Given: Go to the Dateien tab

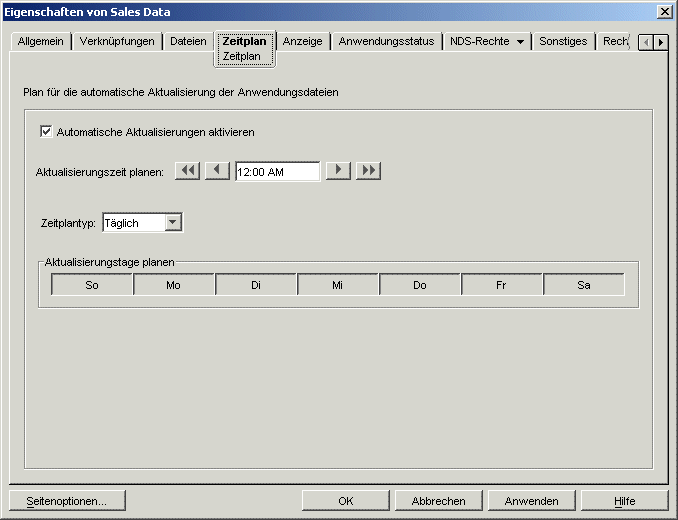Looking at the screenshot, I should click(x=188, y=41).
